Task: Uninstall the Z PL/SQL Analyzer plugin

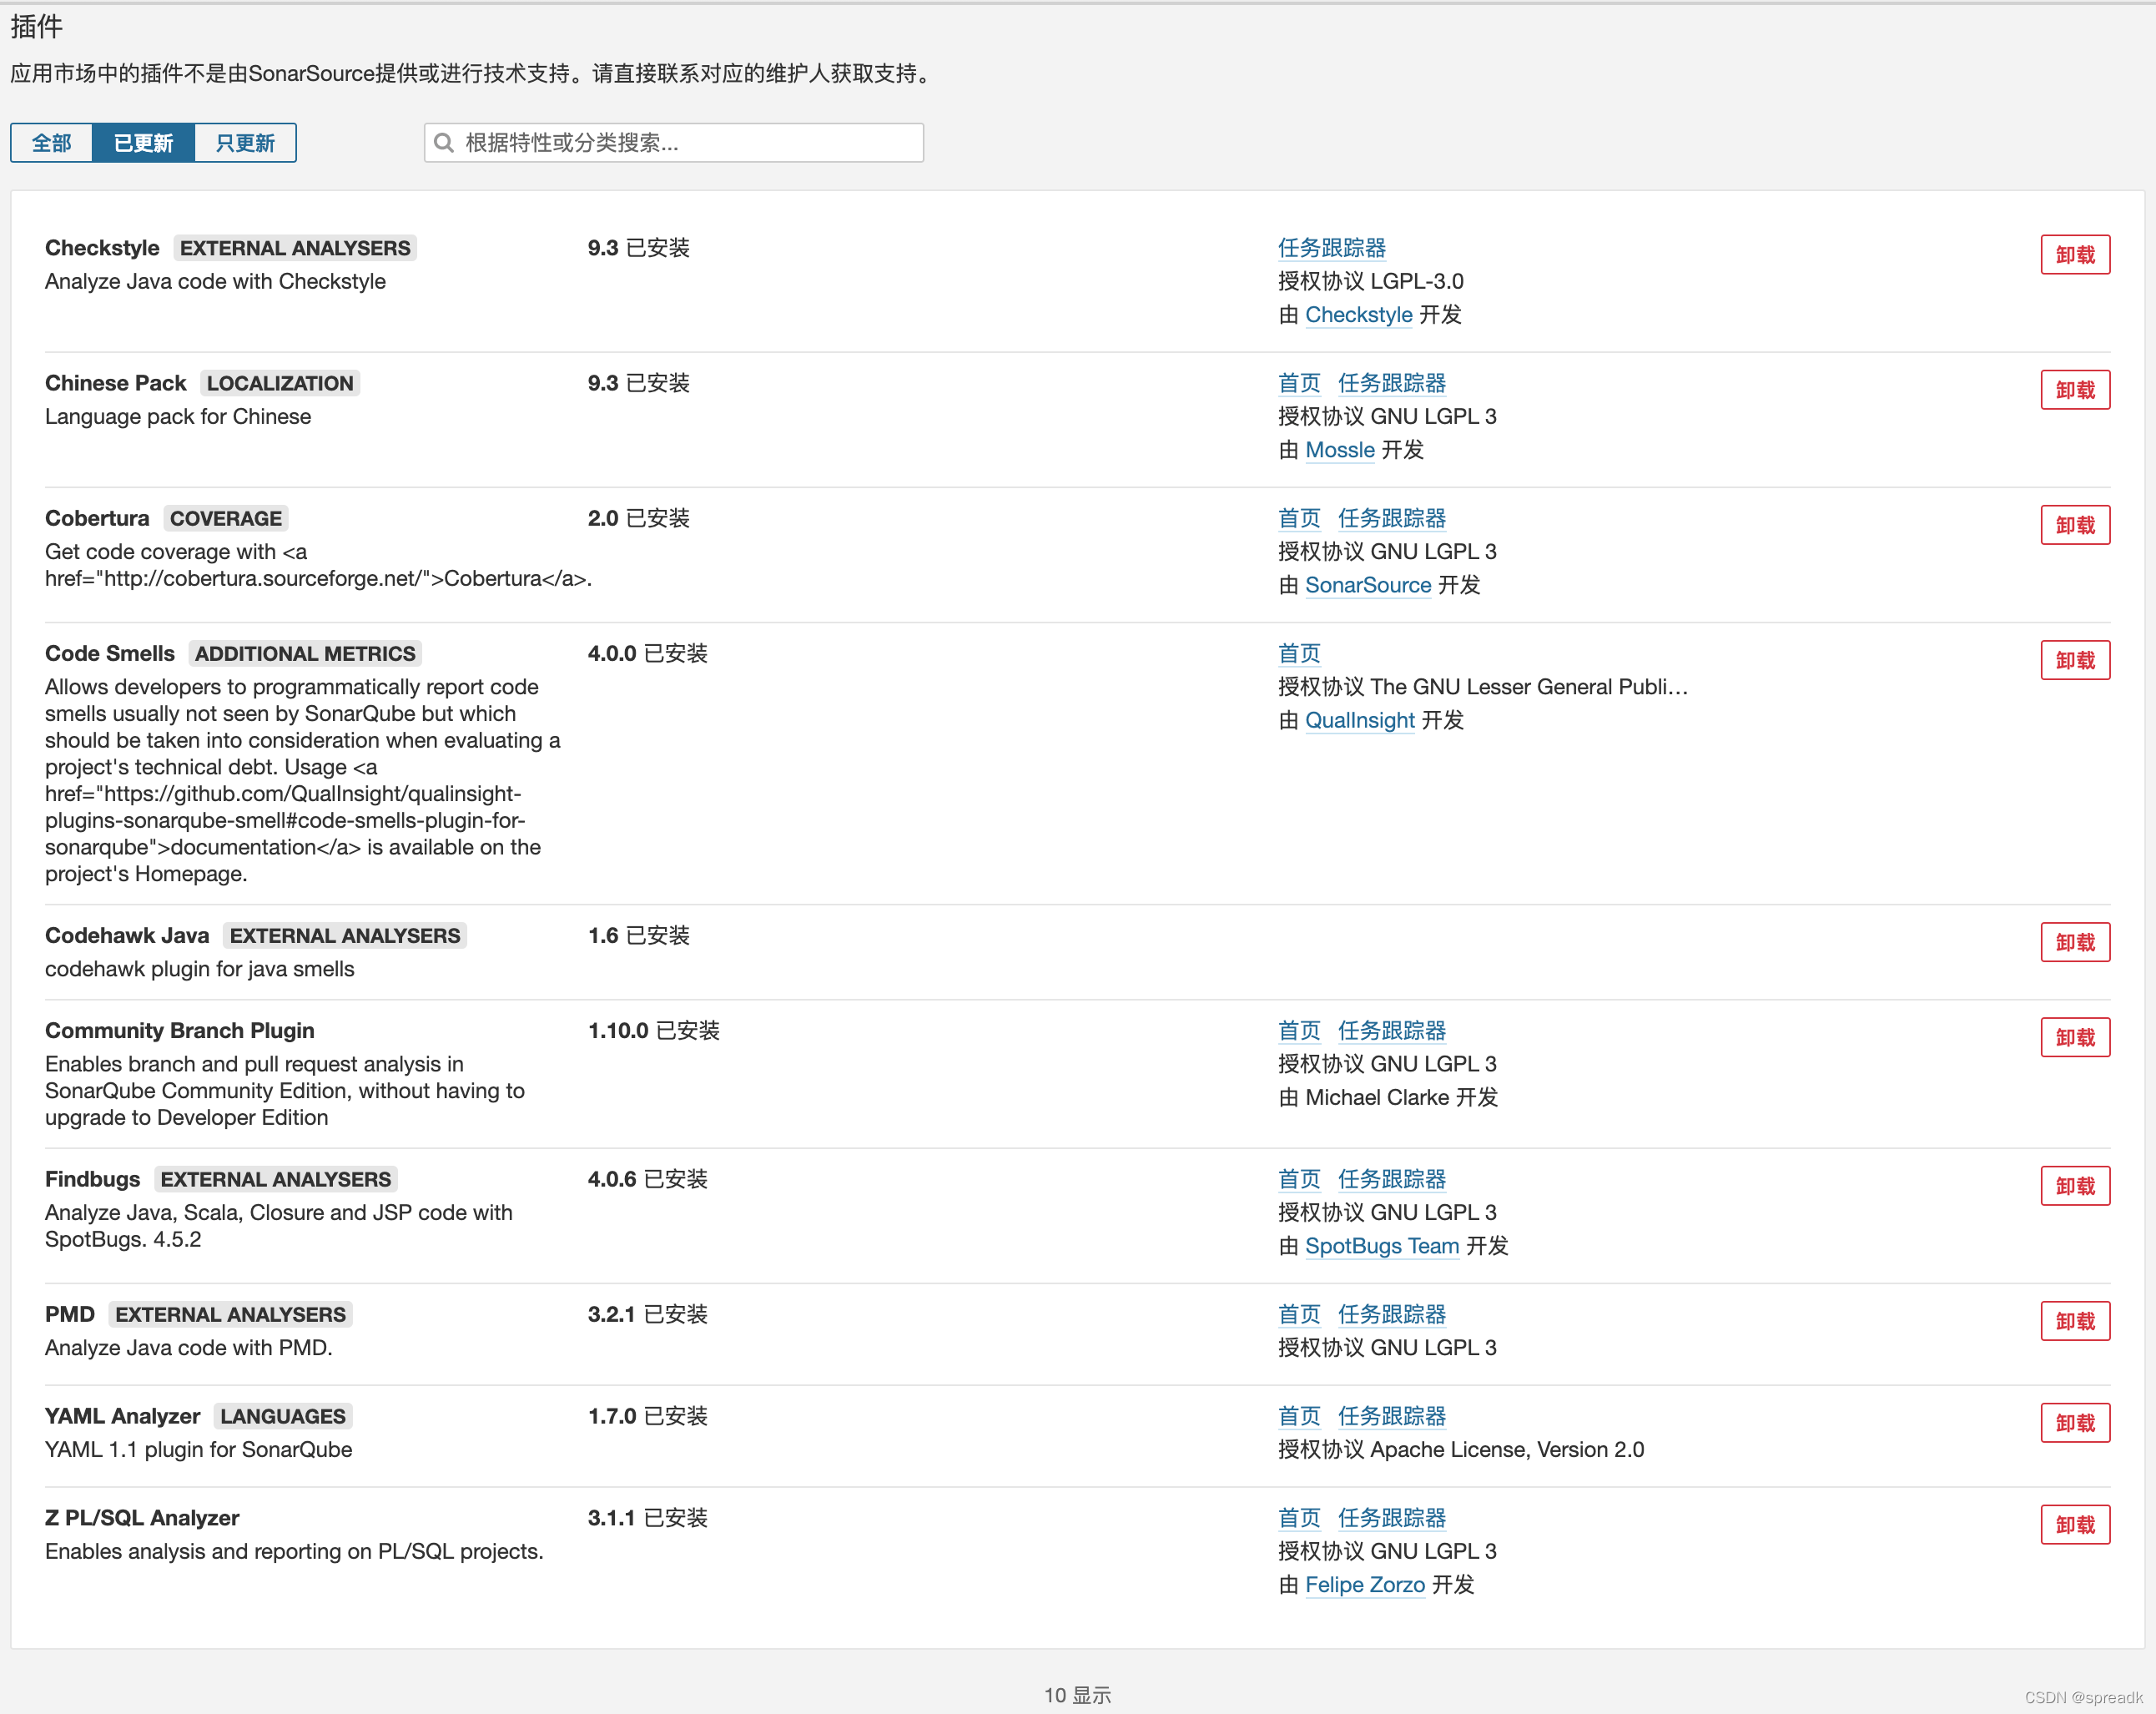Action: (x=2074, y=1525)
